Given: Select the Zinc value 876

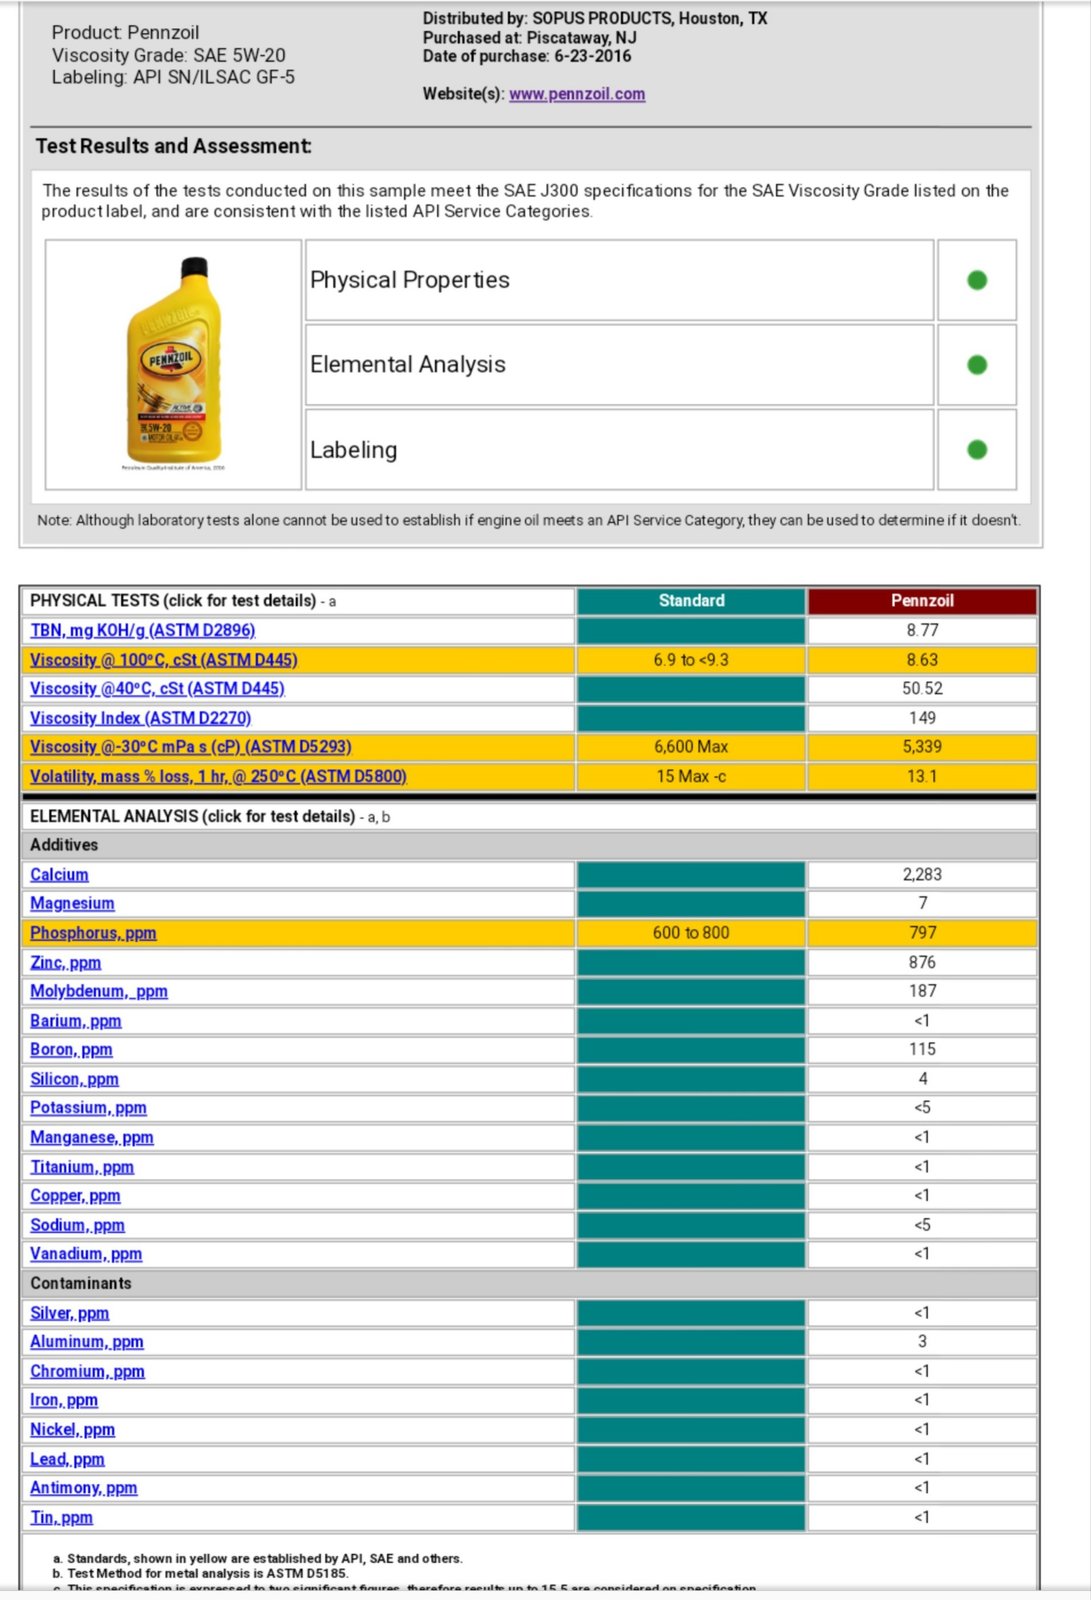Looking at the screenshot, I should pos(922,963).
